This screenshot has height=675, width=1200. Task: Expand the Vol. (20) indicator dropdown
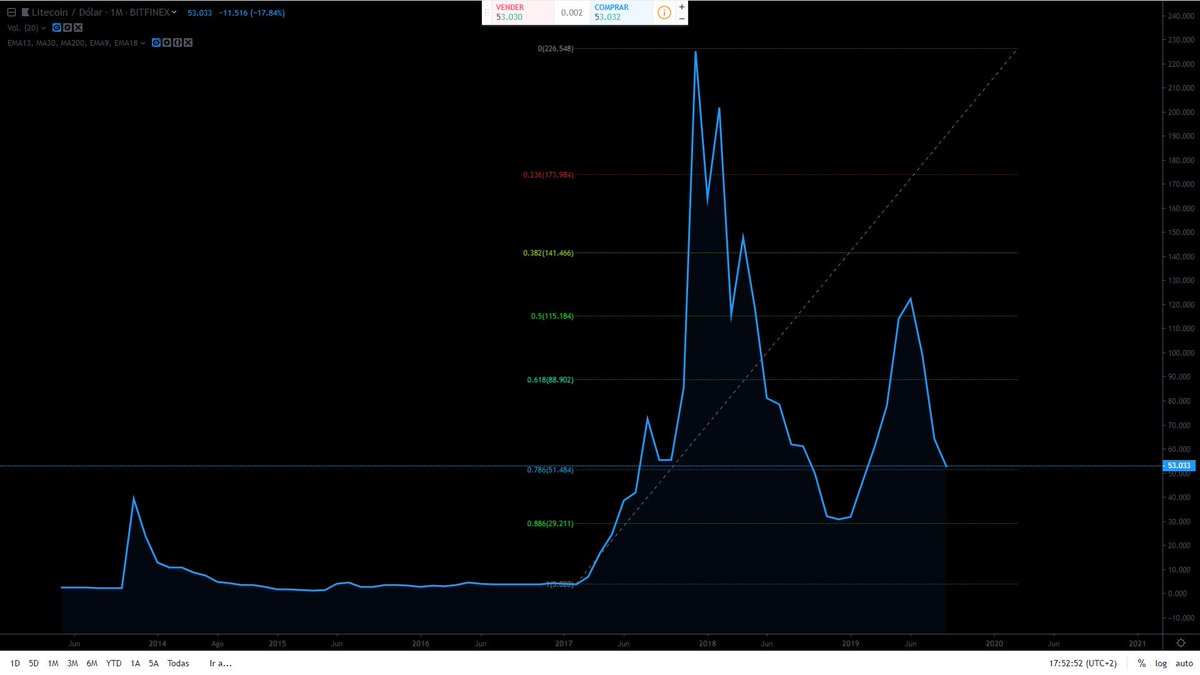43,28
